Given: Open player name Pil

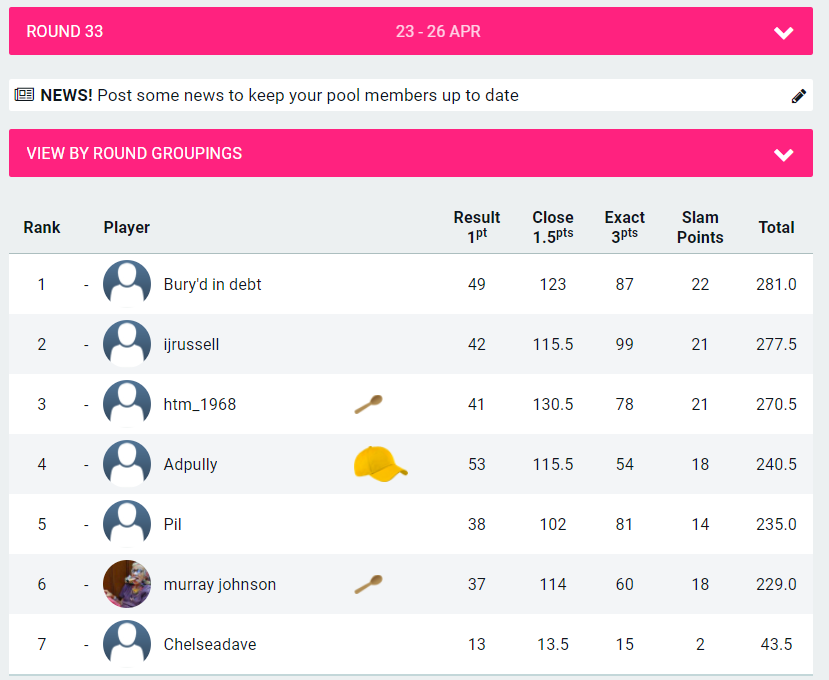Looking at the screenshot, I should (172, 524).
